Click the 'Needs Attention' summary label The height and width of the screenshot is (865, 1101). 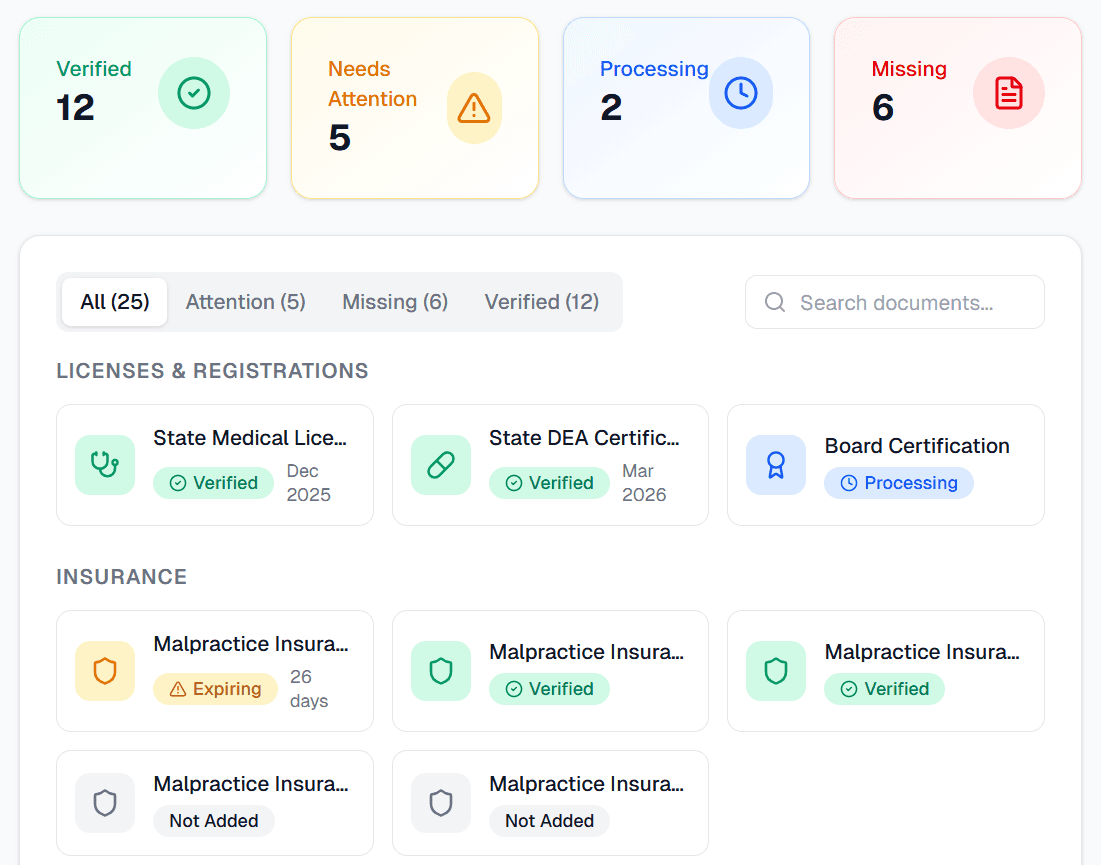click(x=372, y=84)
